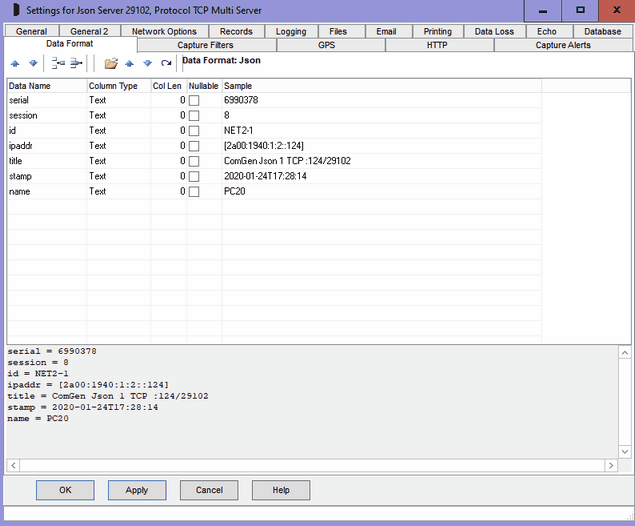The height and width of the screenshot is (526, 635).
Task: Toggle Nullable checkbox for session row
Action: coord(194,116)
